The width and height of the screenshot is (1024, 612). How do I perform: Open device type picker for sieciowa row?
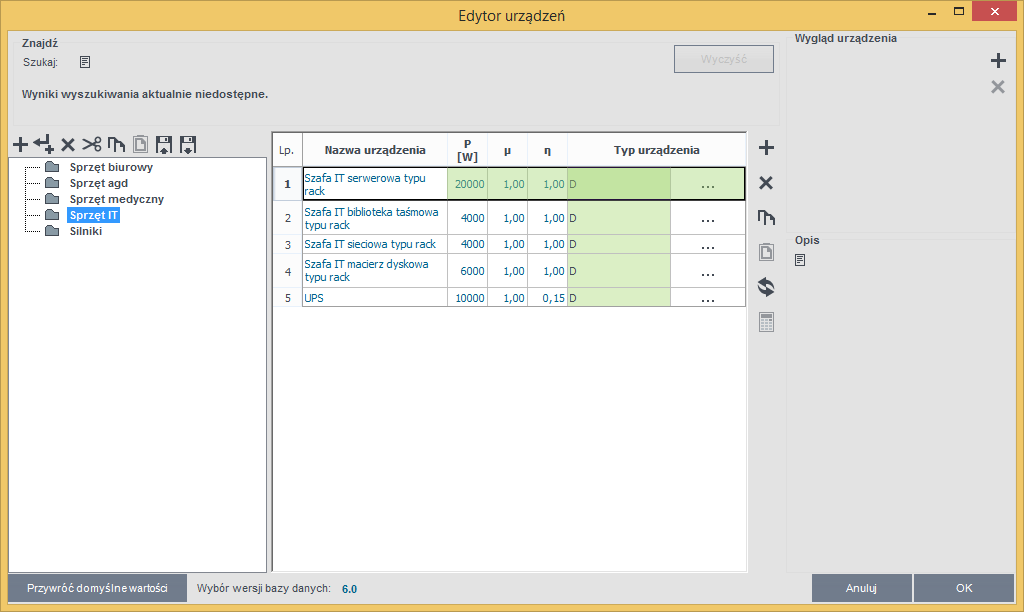coord(707,244)
